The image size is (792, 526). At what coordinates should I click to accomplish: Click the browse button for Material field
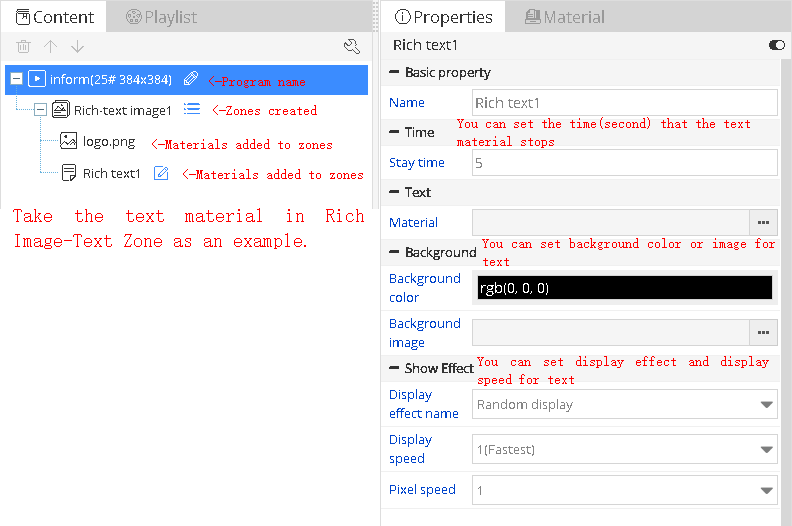coord(763,222)
